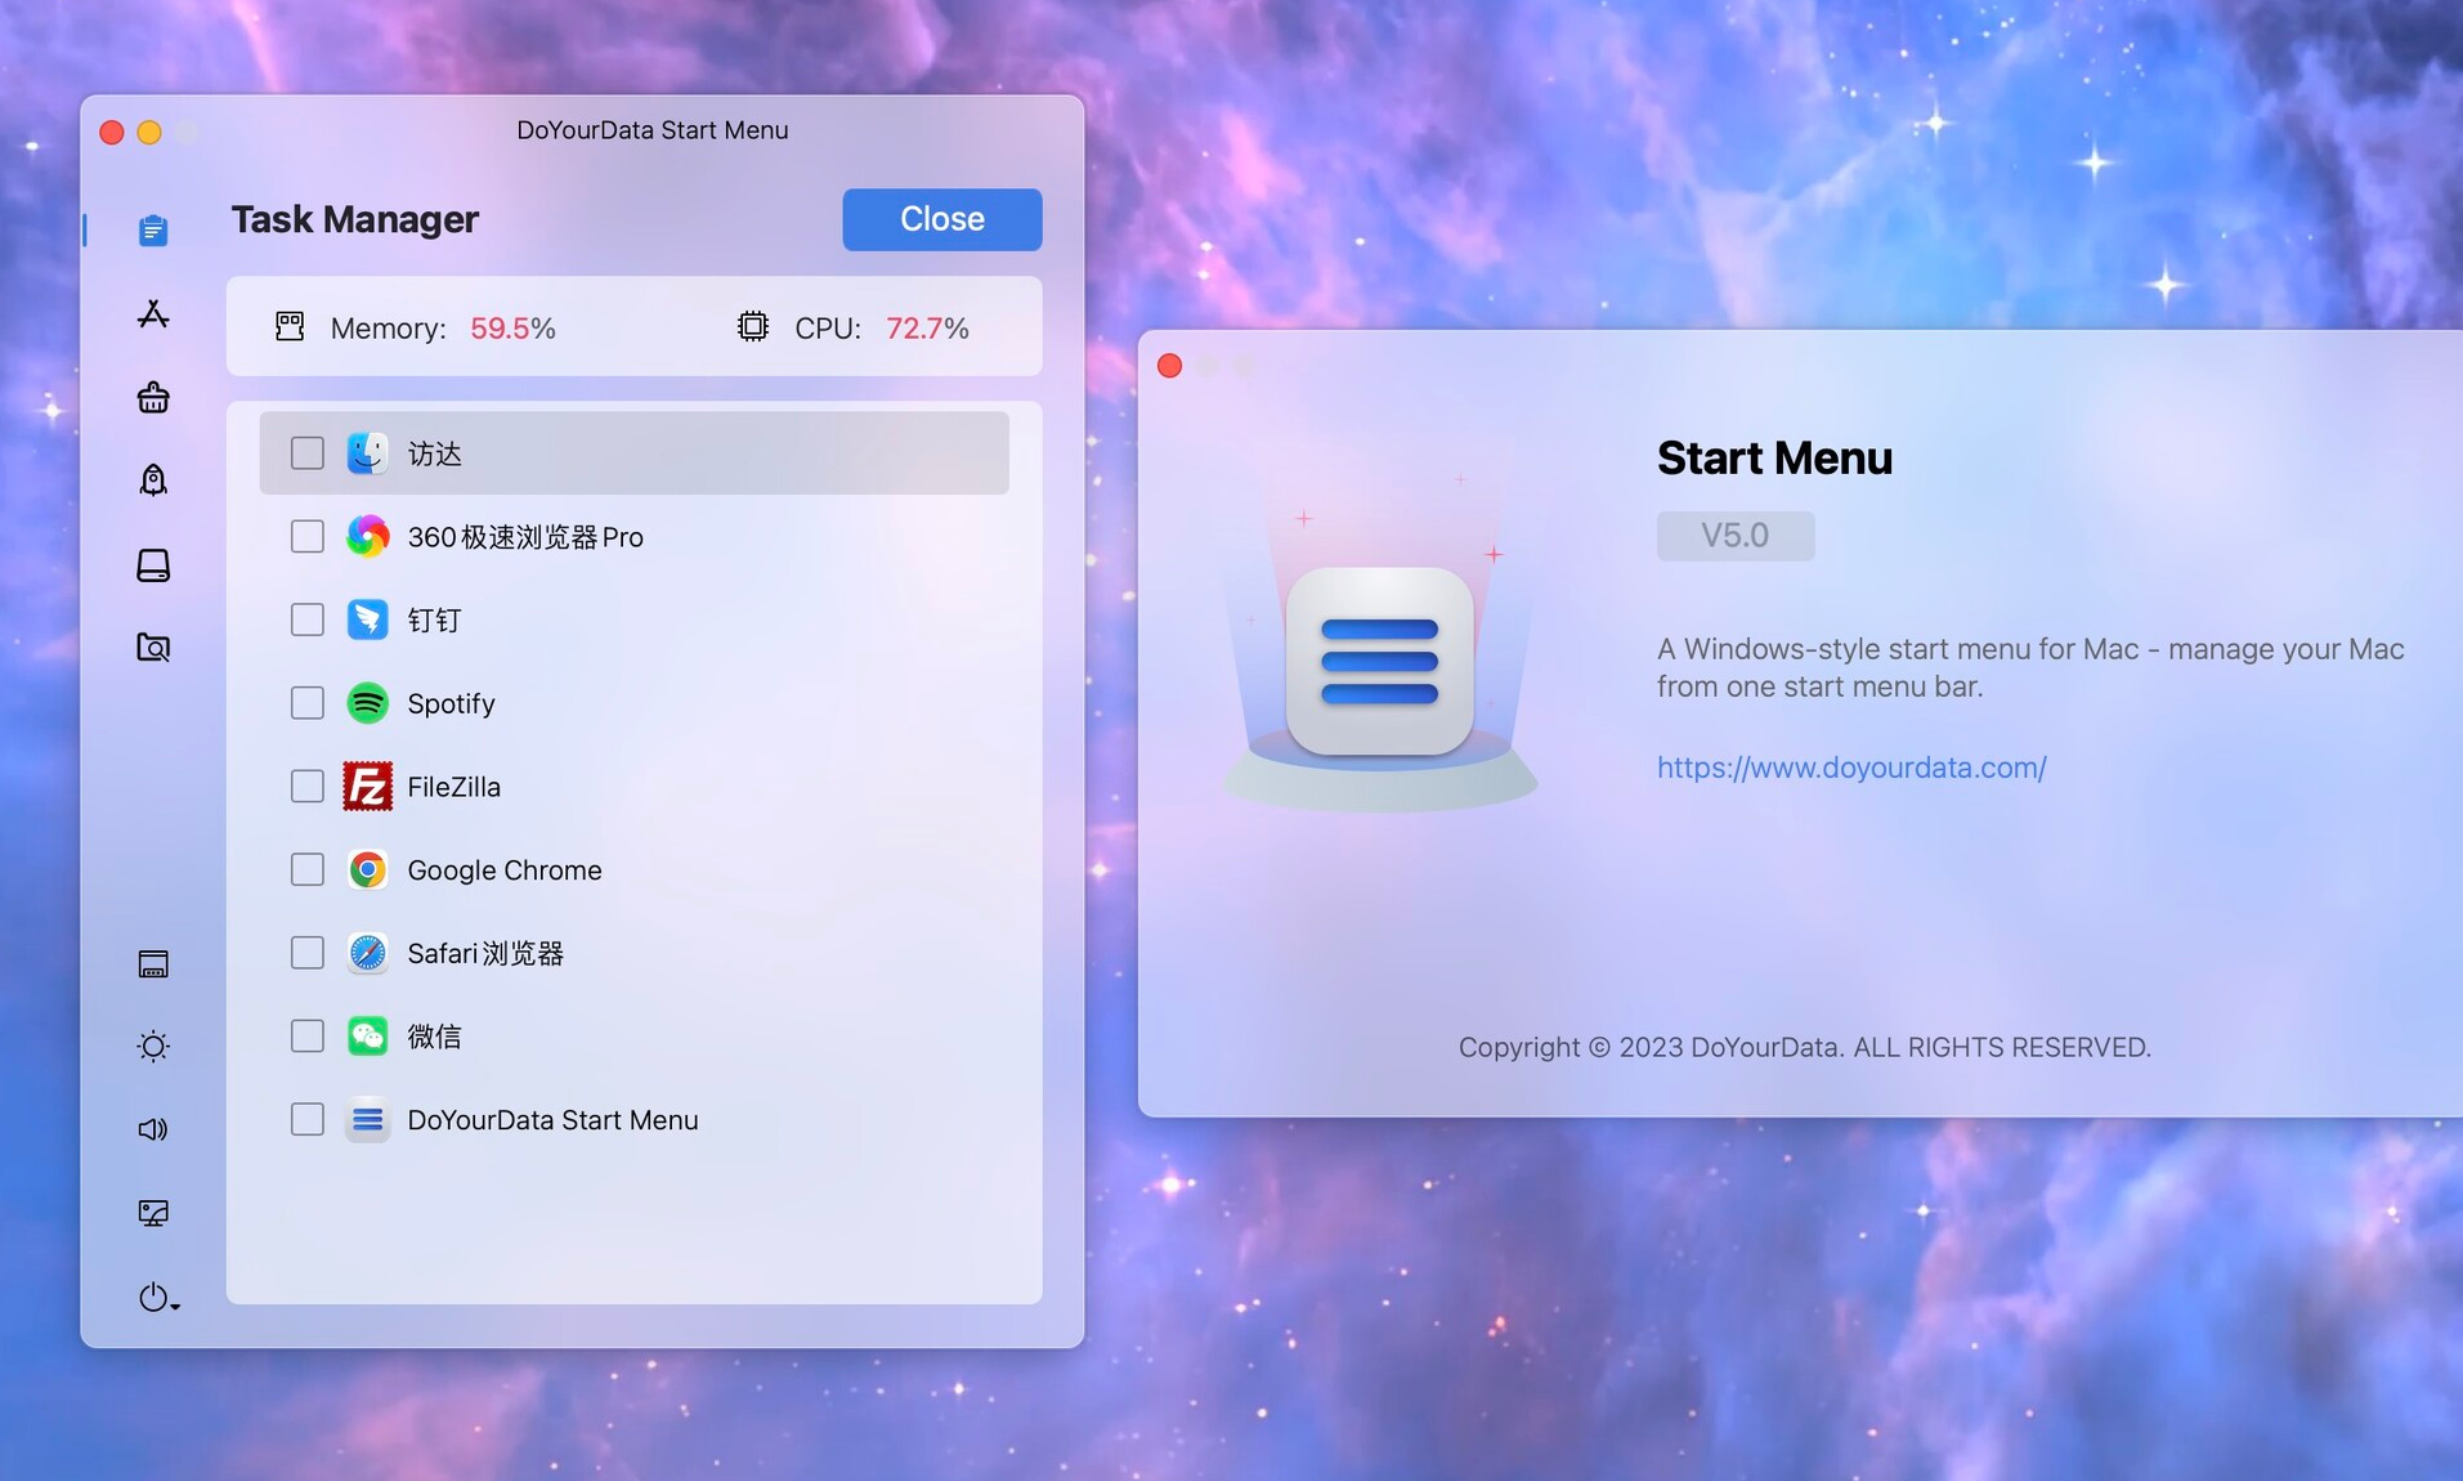
Task: Click the Google Chrome app icon
Action: (x=367, y=870)
